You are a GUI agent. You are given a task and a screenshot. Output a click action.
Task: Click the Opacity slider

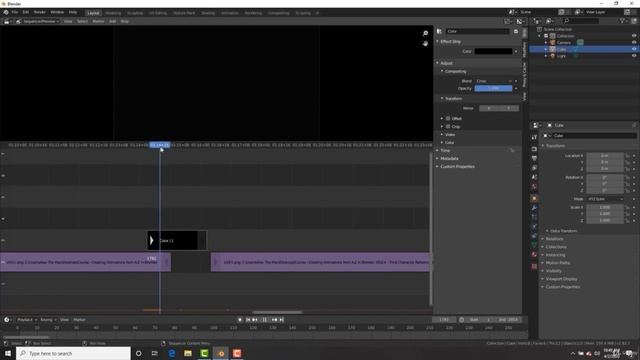[493, 89]
